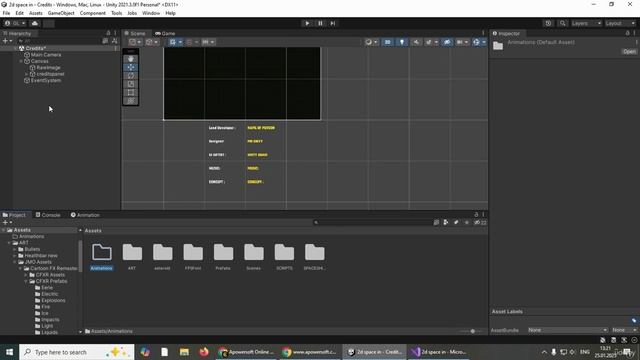The width and height of the screenshot is (640, 360).
Task: Select the Explosions folder in project tree
Action: click(53, 300)
